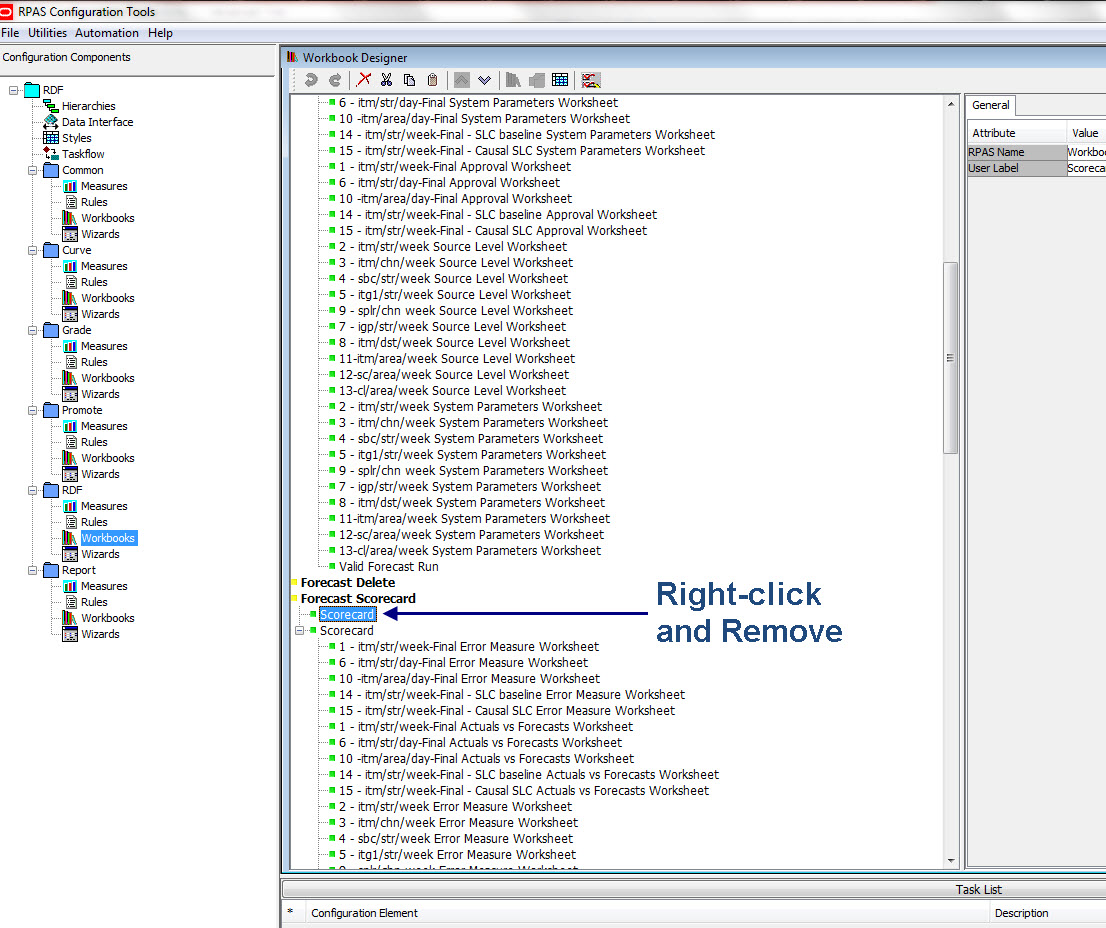Screen dimensions: 1106x928
Task: Open the Automation menu
Action: point(107,33)
